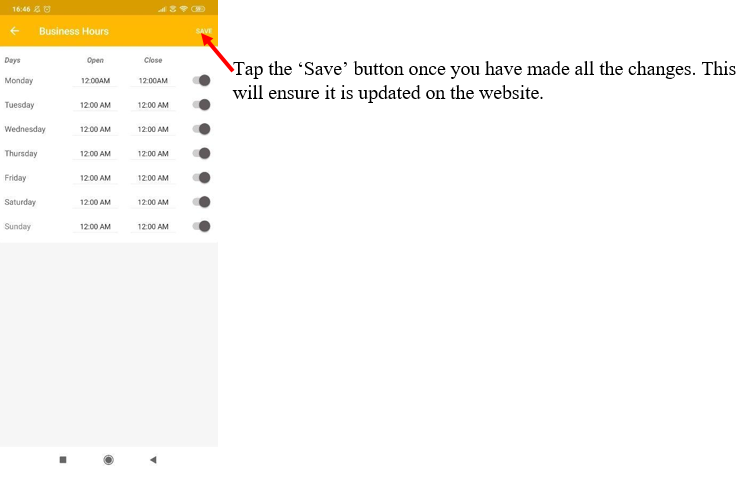Open Monday opening time picker

[x=95, y=80]
